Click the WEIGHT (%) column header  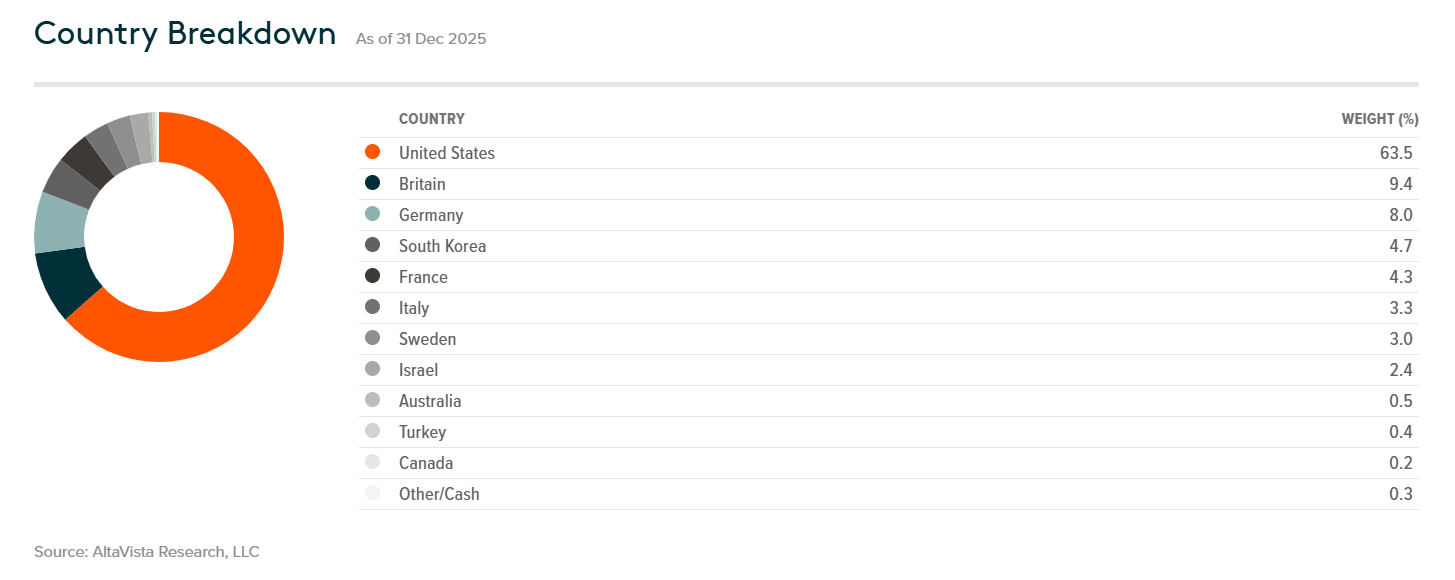click(x=1379, y=119)
